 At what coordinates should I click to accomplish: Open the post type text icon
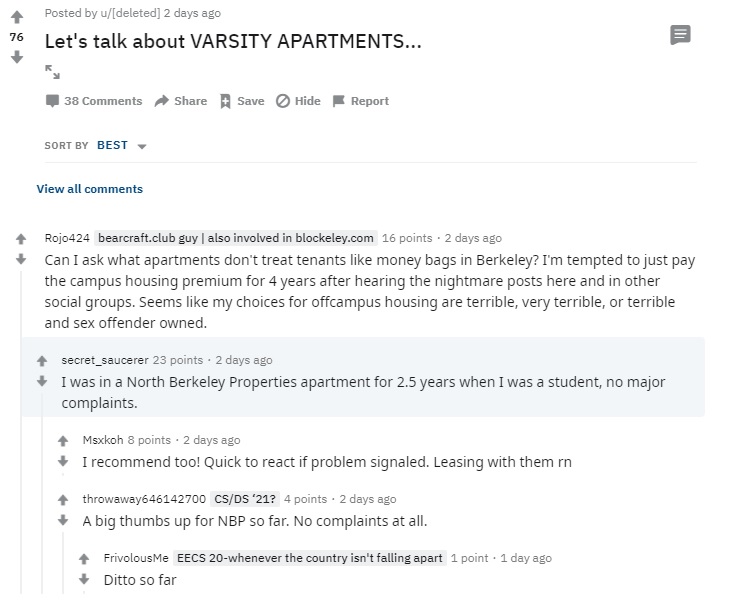680,35
